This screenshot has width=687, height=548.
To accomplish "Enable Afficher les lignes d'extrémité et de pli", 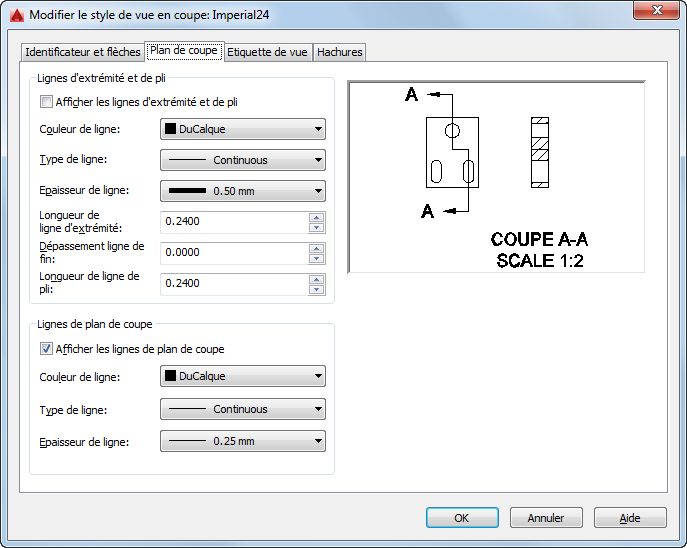I will (46, 102).
